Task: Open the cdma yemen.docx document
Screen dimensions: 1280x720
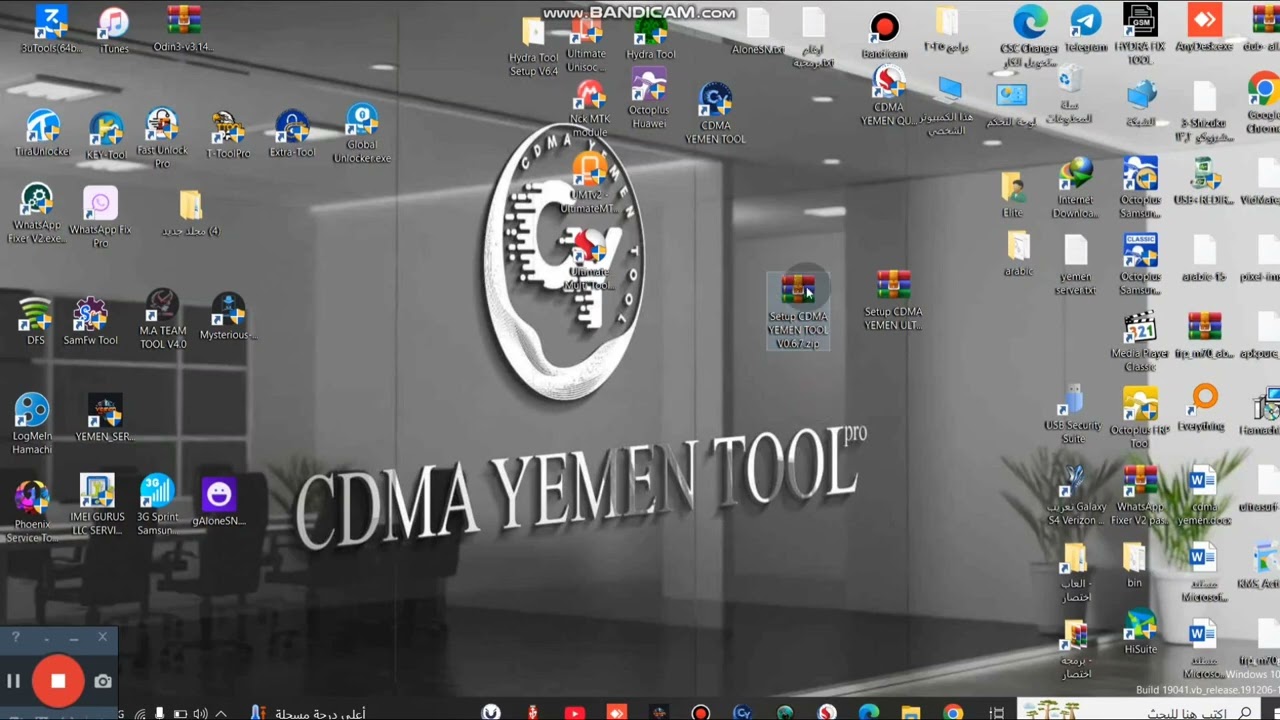Action: point(1203,494)
